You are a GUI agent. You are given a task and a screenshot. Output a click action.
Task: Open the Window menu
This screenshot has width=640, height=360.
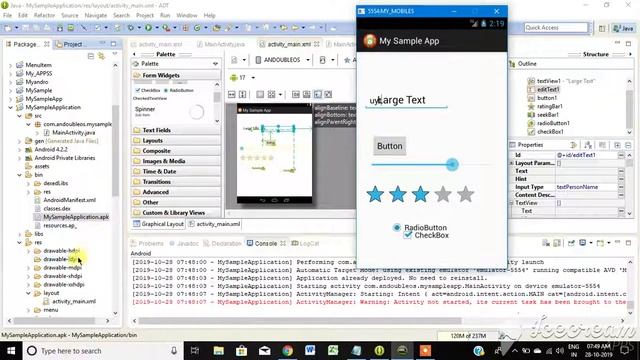(187, 16)
